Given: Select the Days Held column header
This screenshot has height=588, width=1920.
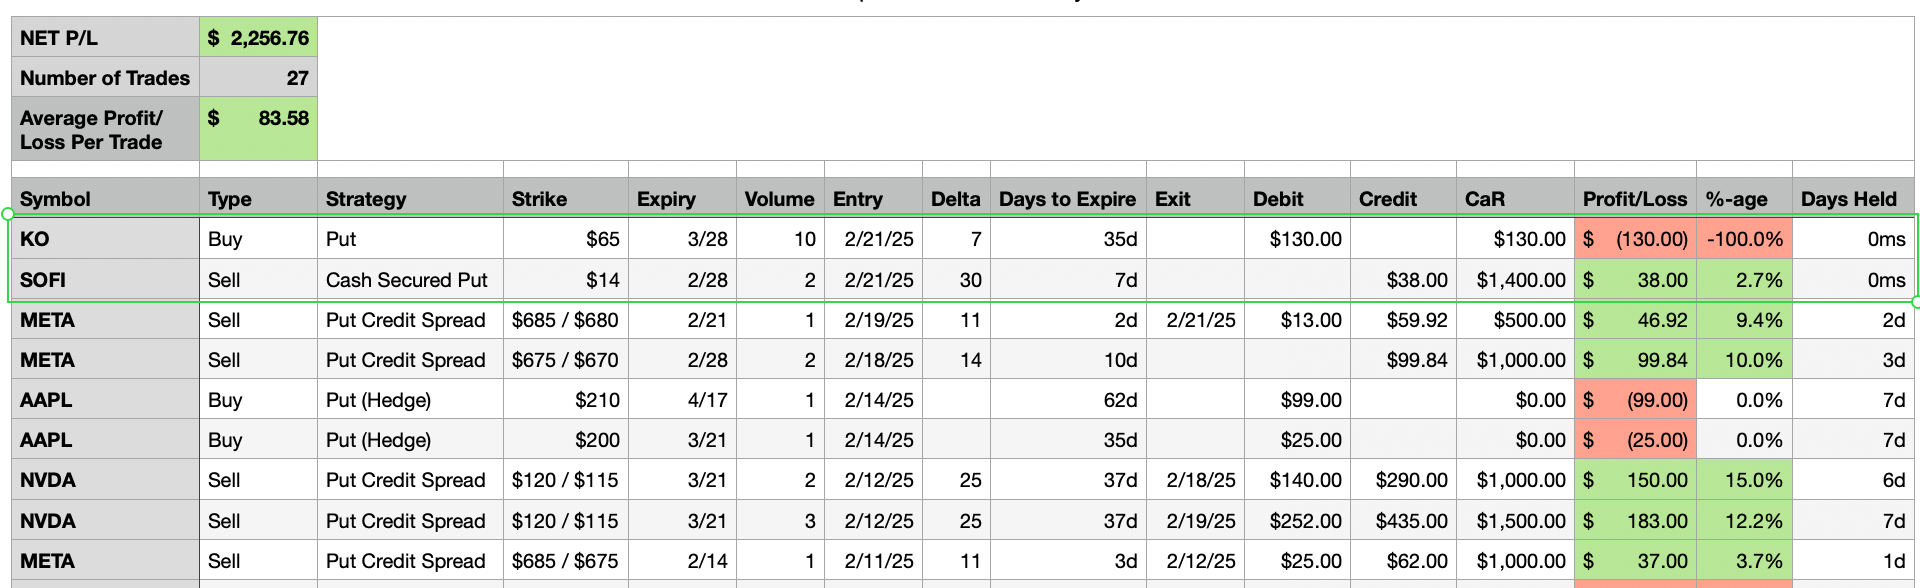Looking at the screenshot, I should click(1853, 198).
